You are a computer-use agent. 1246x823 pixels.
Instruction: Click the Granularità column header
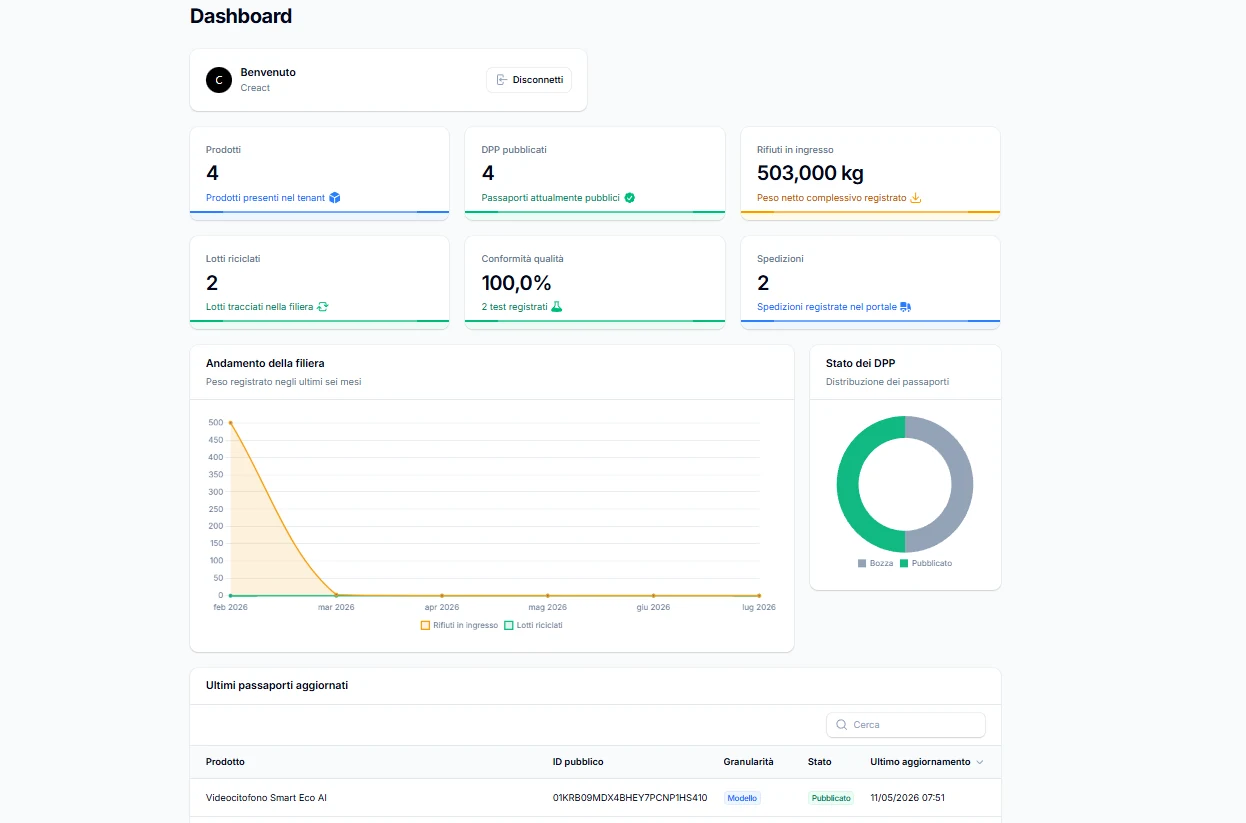pyautogui.click(x=748, y=762)
